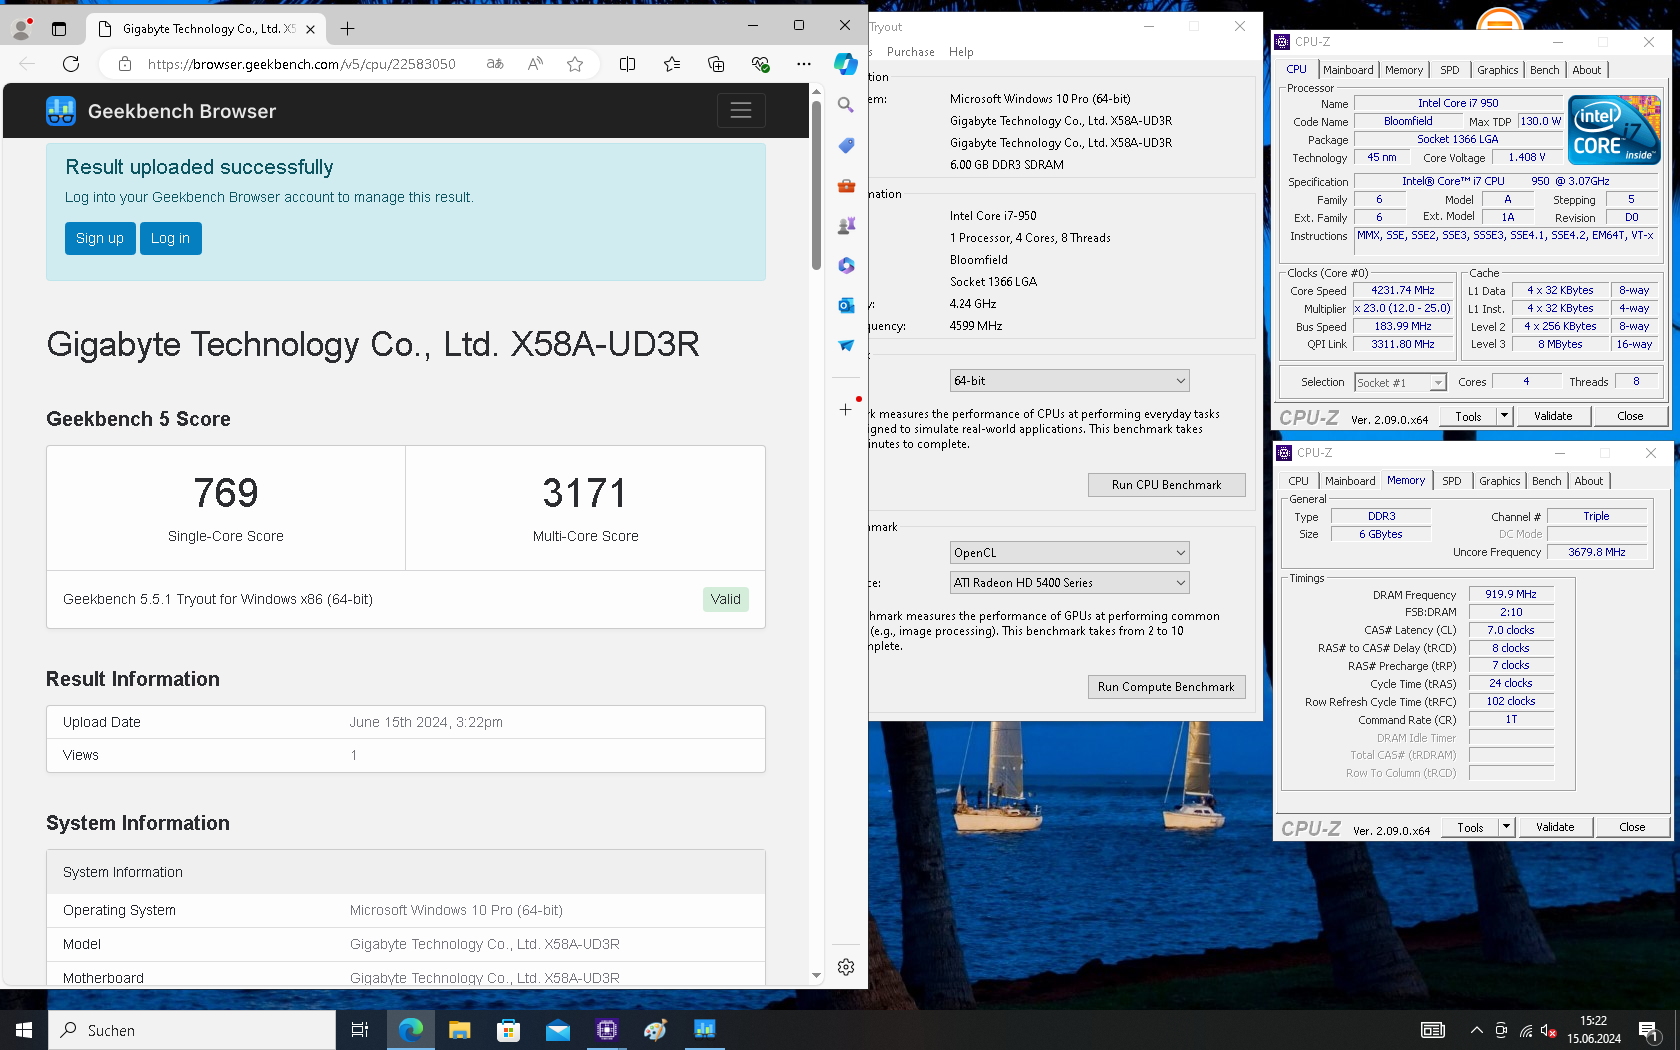Click the browser page vertical scrollbar
Viewport: 1680px width, 1050px height.
816,185
